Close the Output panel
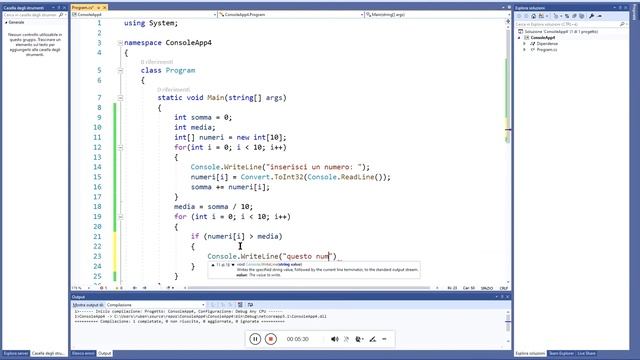This screenshot has height=360, width=640. pyautogui.click(x=508, y=297)
